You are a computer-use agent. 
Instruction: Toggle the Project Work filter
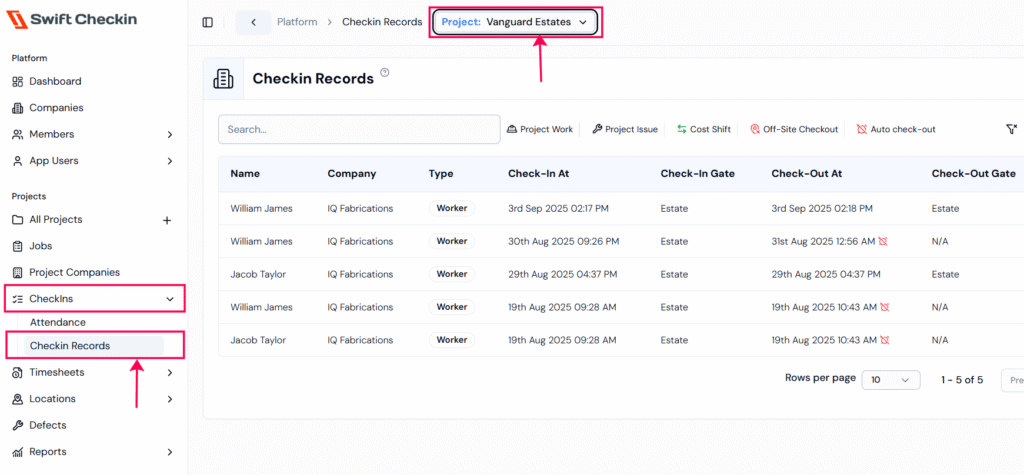(x=540, y=129)
